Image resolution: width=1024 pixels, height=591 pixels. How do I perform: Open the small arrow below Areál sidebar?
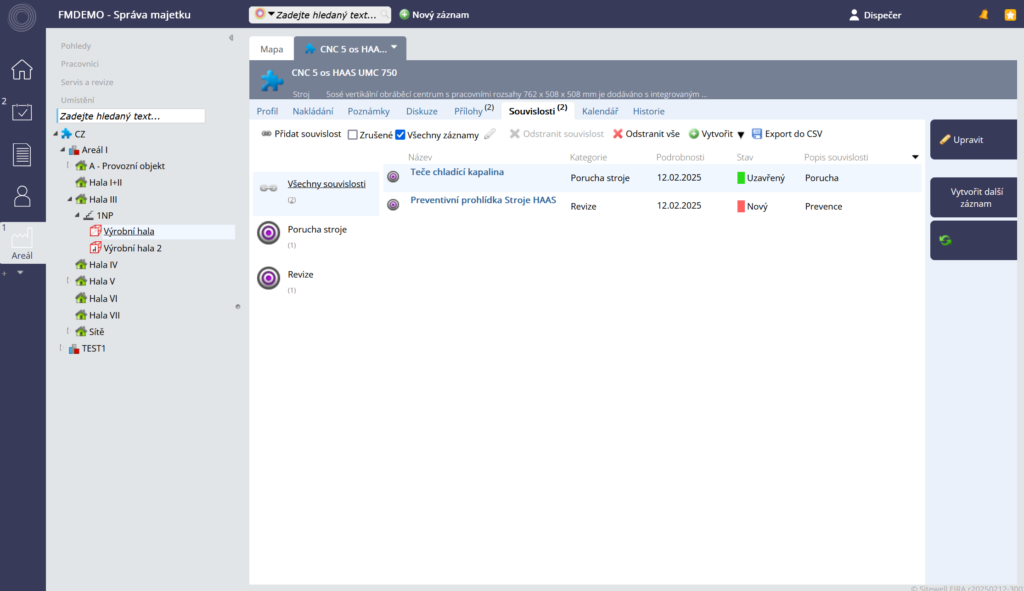[20, 272]
